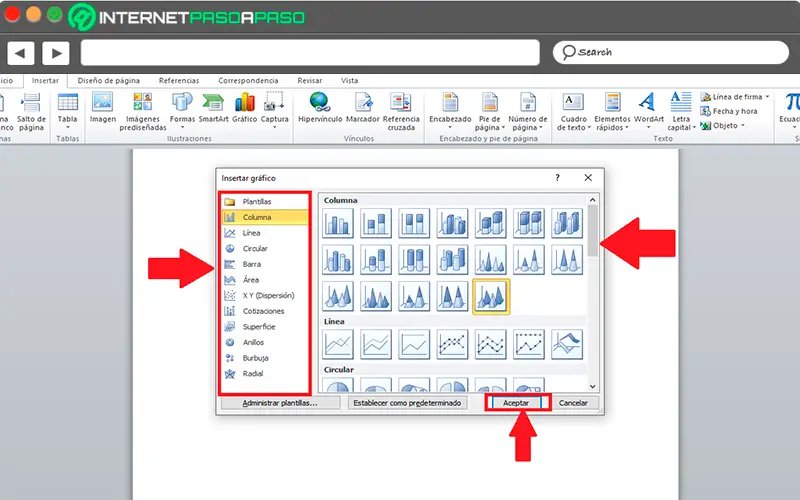Insert a SmartArt graphic
Viewport: 800px width, 500px height.
point(213,108)
